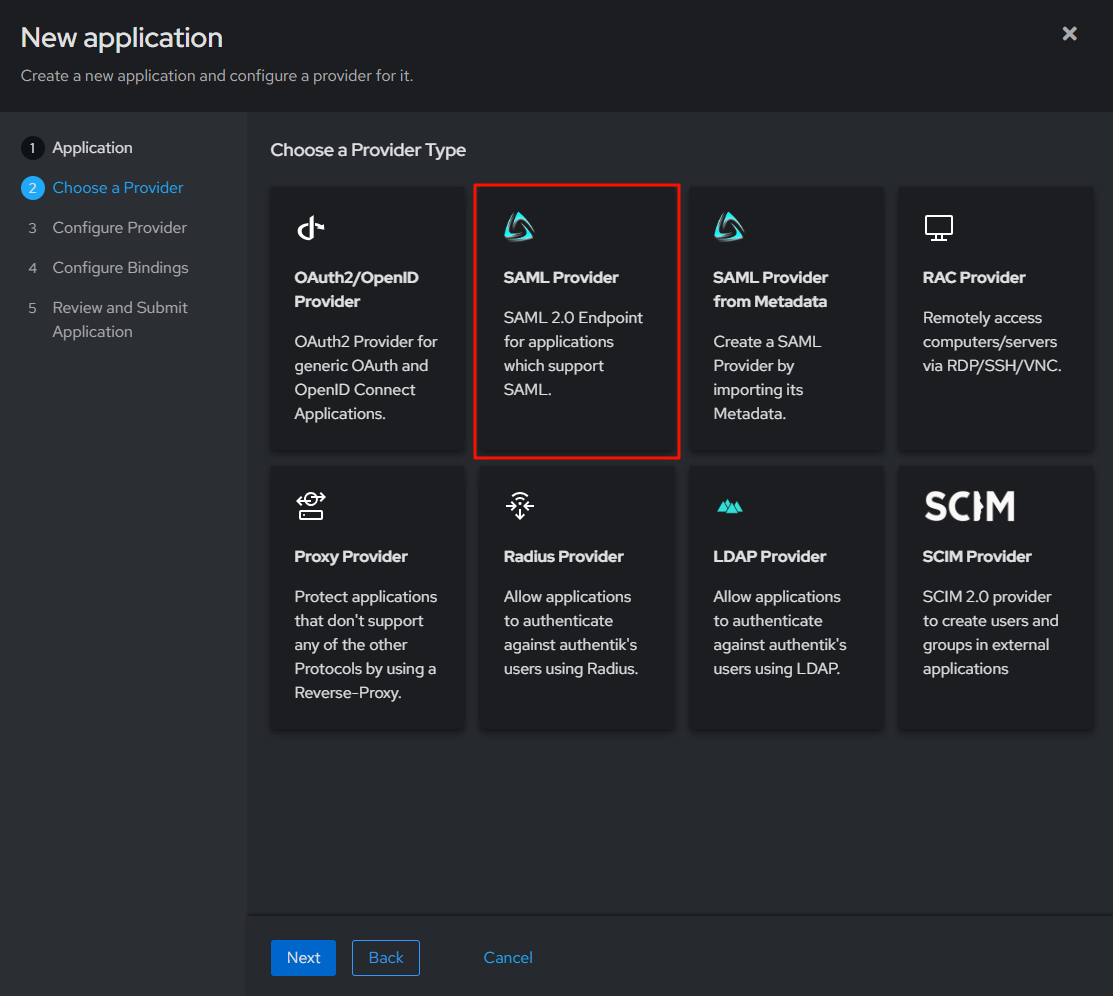This screenshot has width=1113, height=996.
Task: Choose the Radius Provider title
Action: [x=564, y=557]
